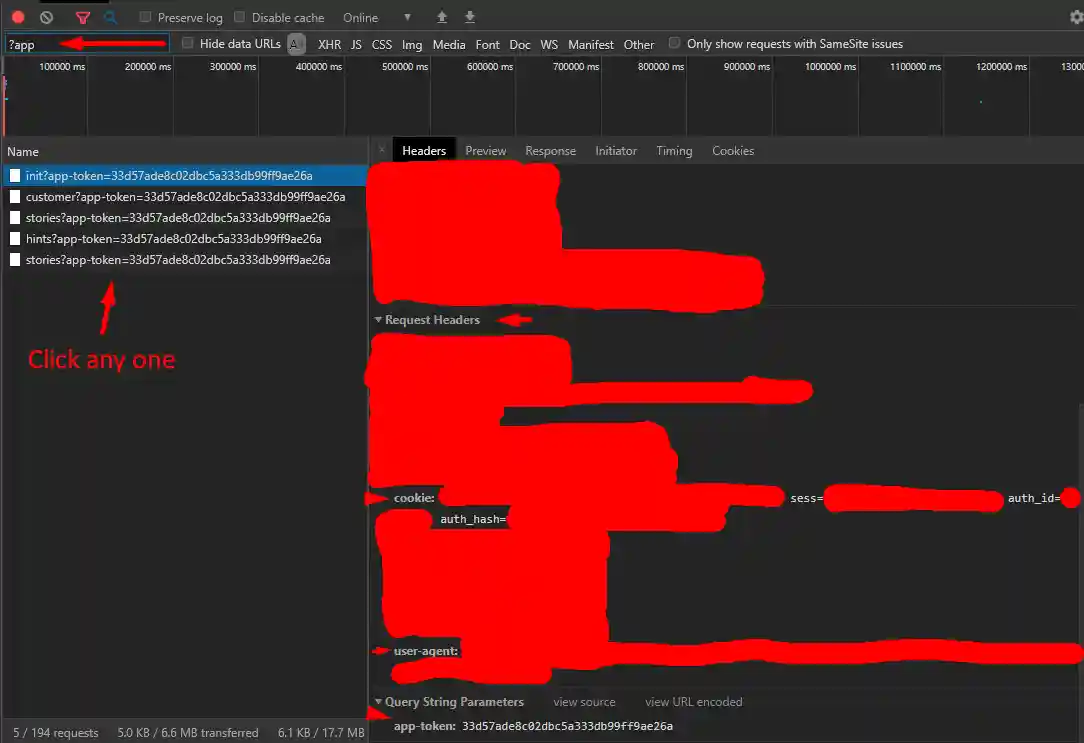Clear the network log
This screenshot has height=743, width=1084.
tap(46, 17)
